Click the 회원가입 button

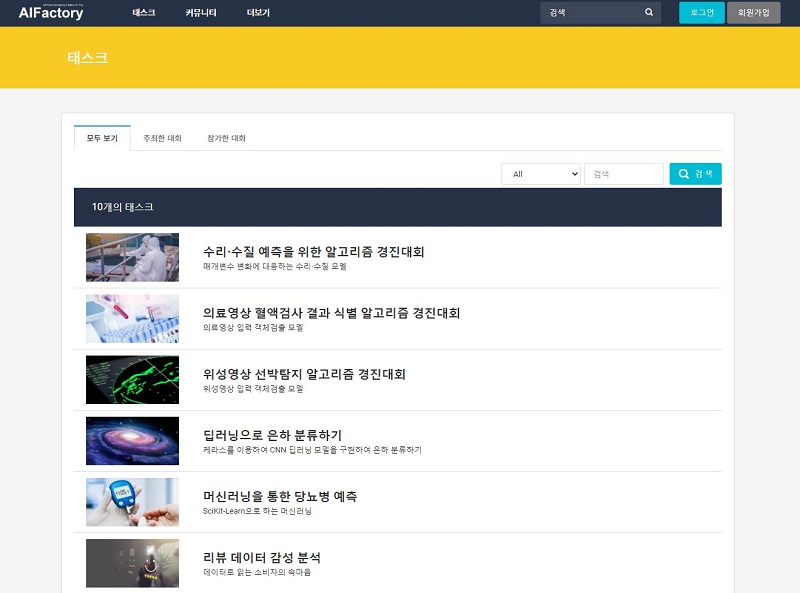753,13
